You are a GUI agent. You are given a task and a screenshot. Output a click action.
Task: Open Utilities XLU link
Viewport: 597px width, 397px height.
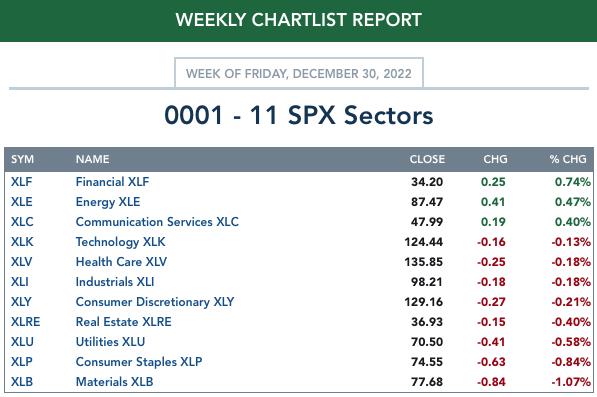(x=110, y=342)
